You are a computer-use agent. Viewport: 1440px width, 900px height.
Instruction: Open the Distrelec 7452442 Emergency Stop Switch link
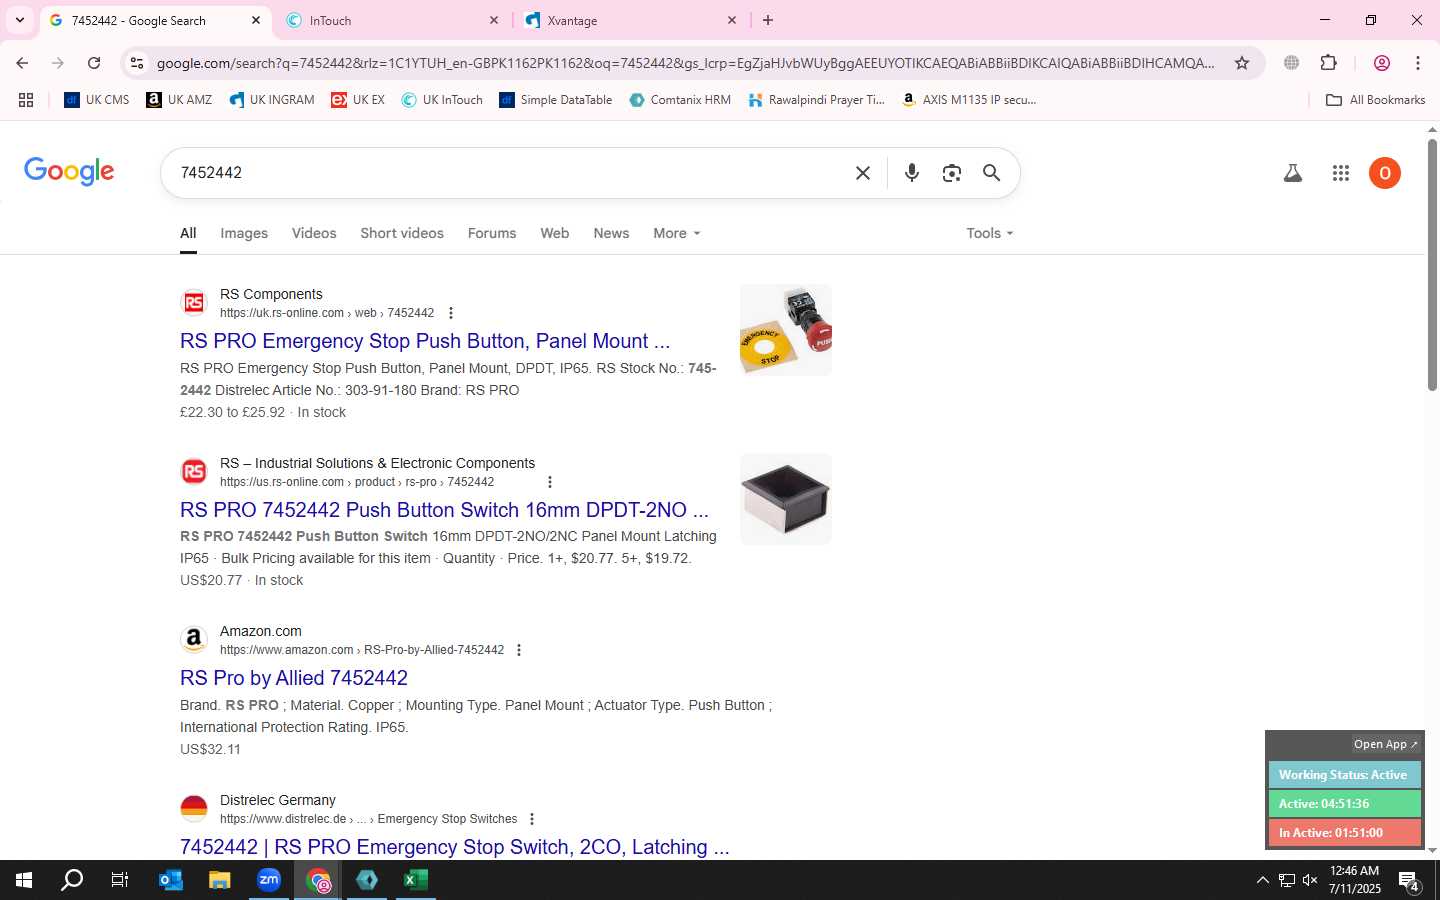coord(455,847)
